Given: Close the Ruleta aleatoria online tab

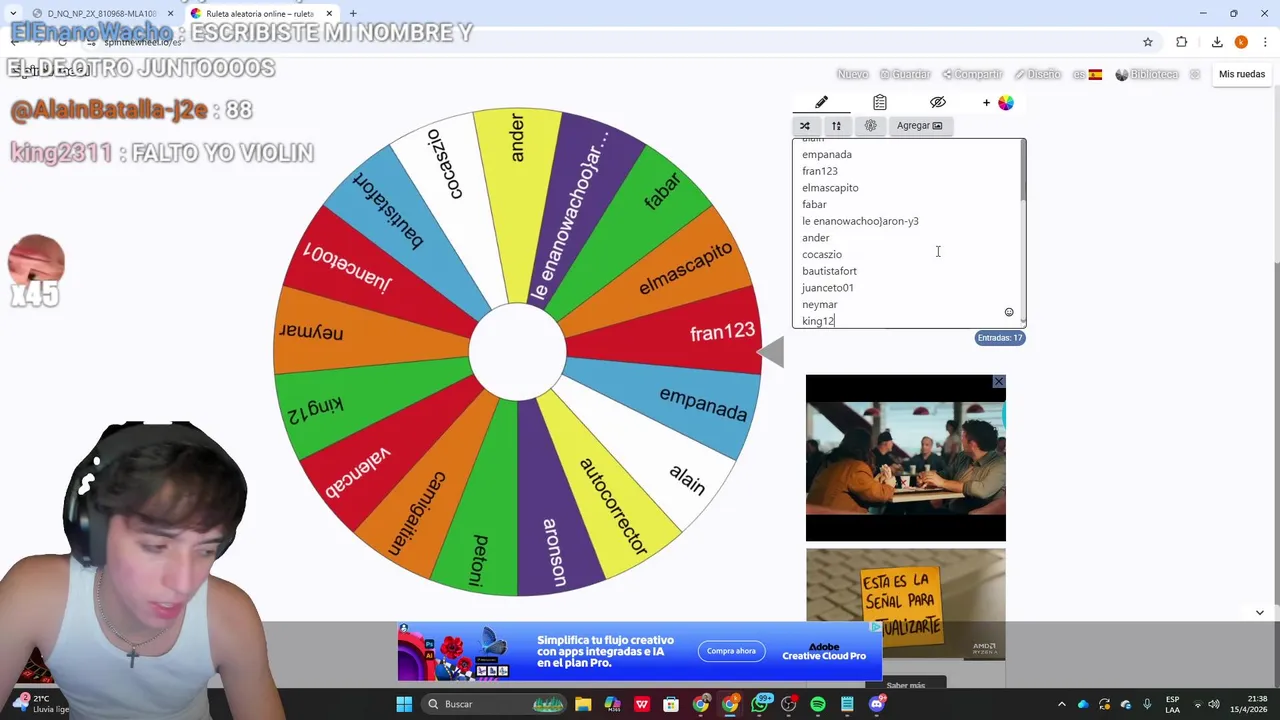Looking at the screenshot, I should [x=329, y=13].
